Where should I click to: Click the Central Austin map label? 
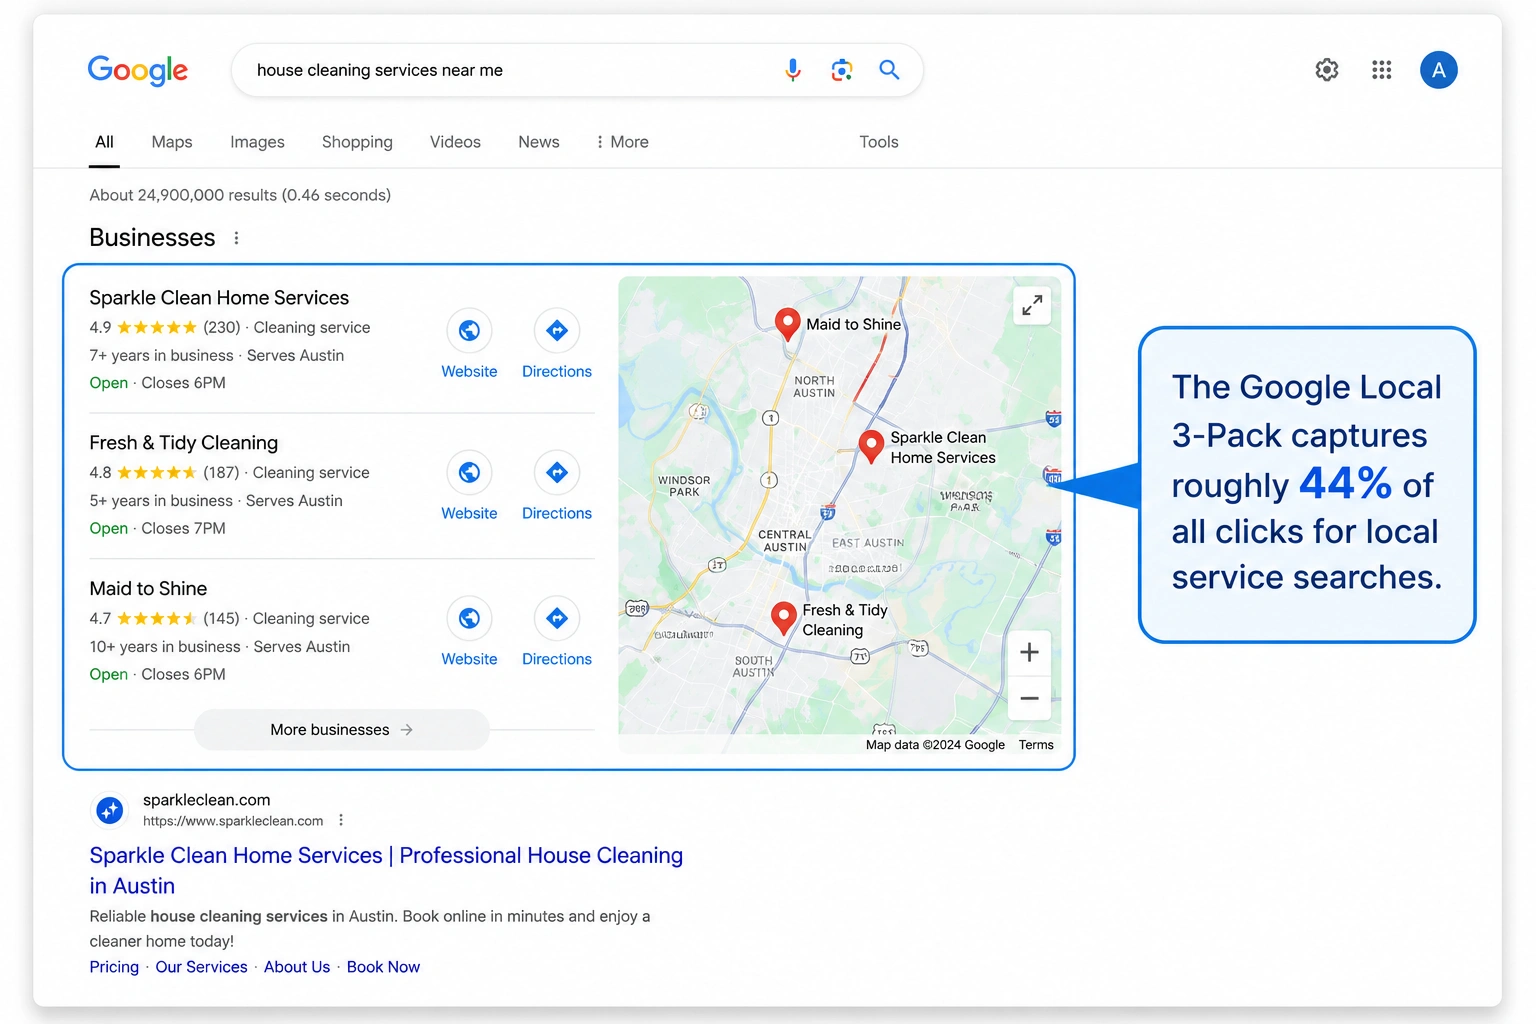click(785, 541)
